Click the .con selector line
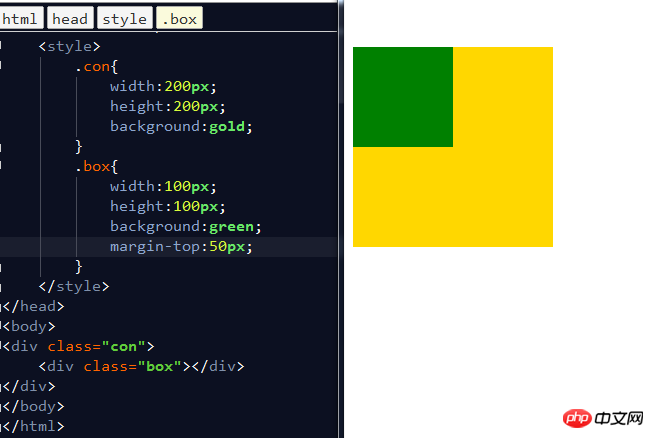The width and height of the screenshot is (654, 438). [x=96, y=66]
